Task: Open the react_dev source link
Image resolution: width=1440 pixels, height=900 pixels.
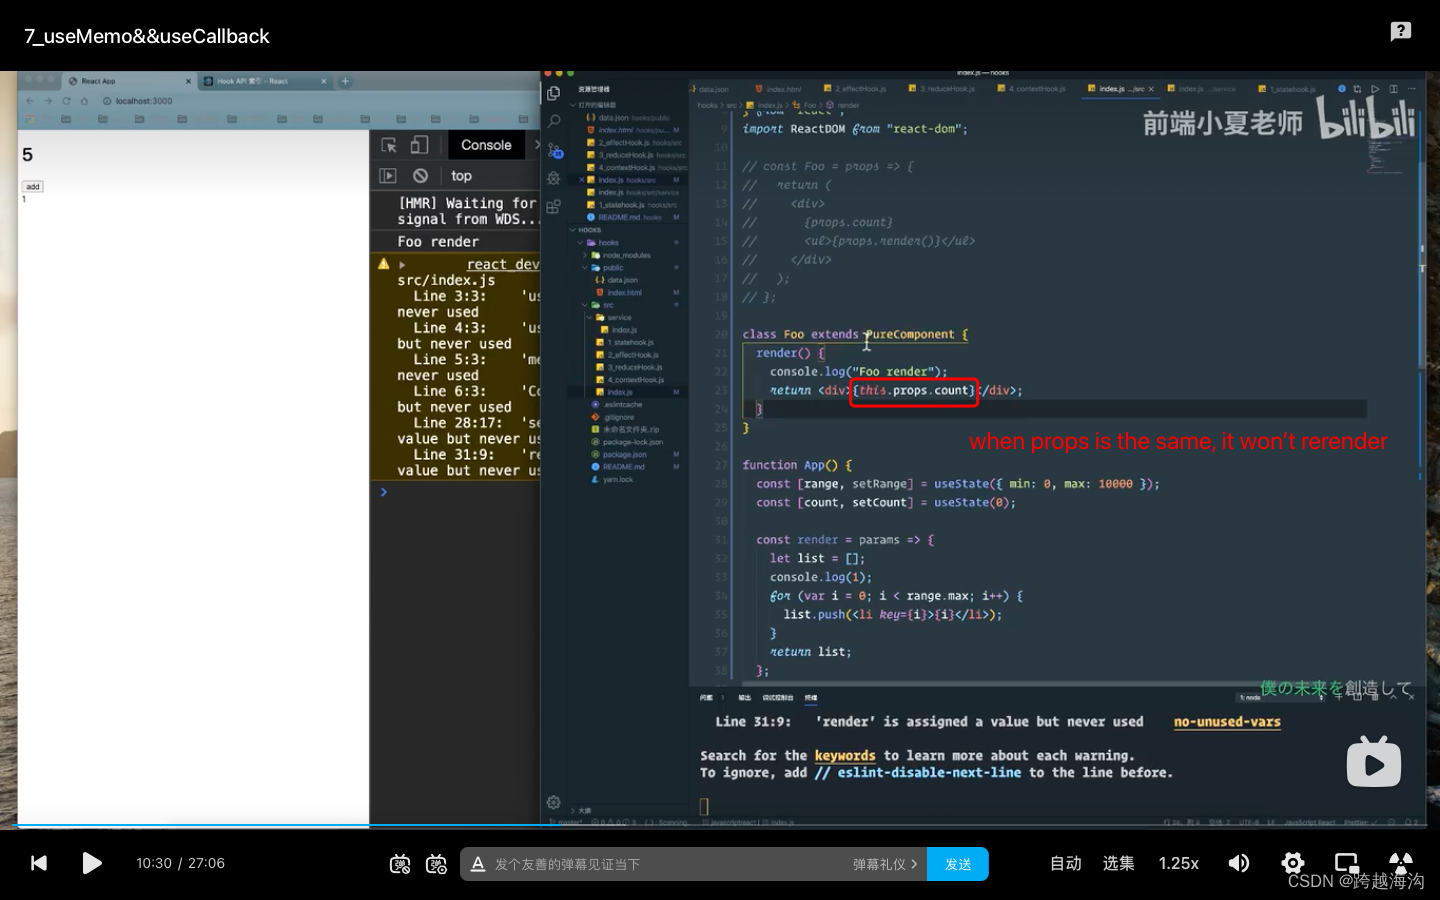Action: click(503, 264)
